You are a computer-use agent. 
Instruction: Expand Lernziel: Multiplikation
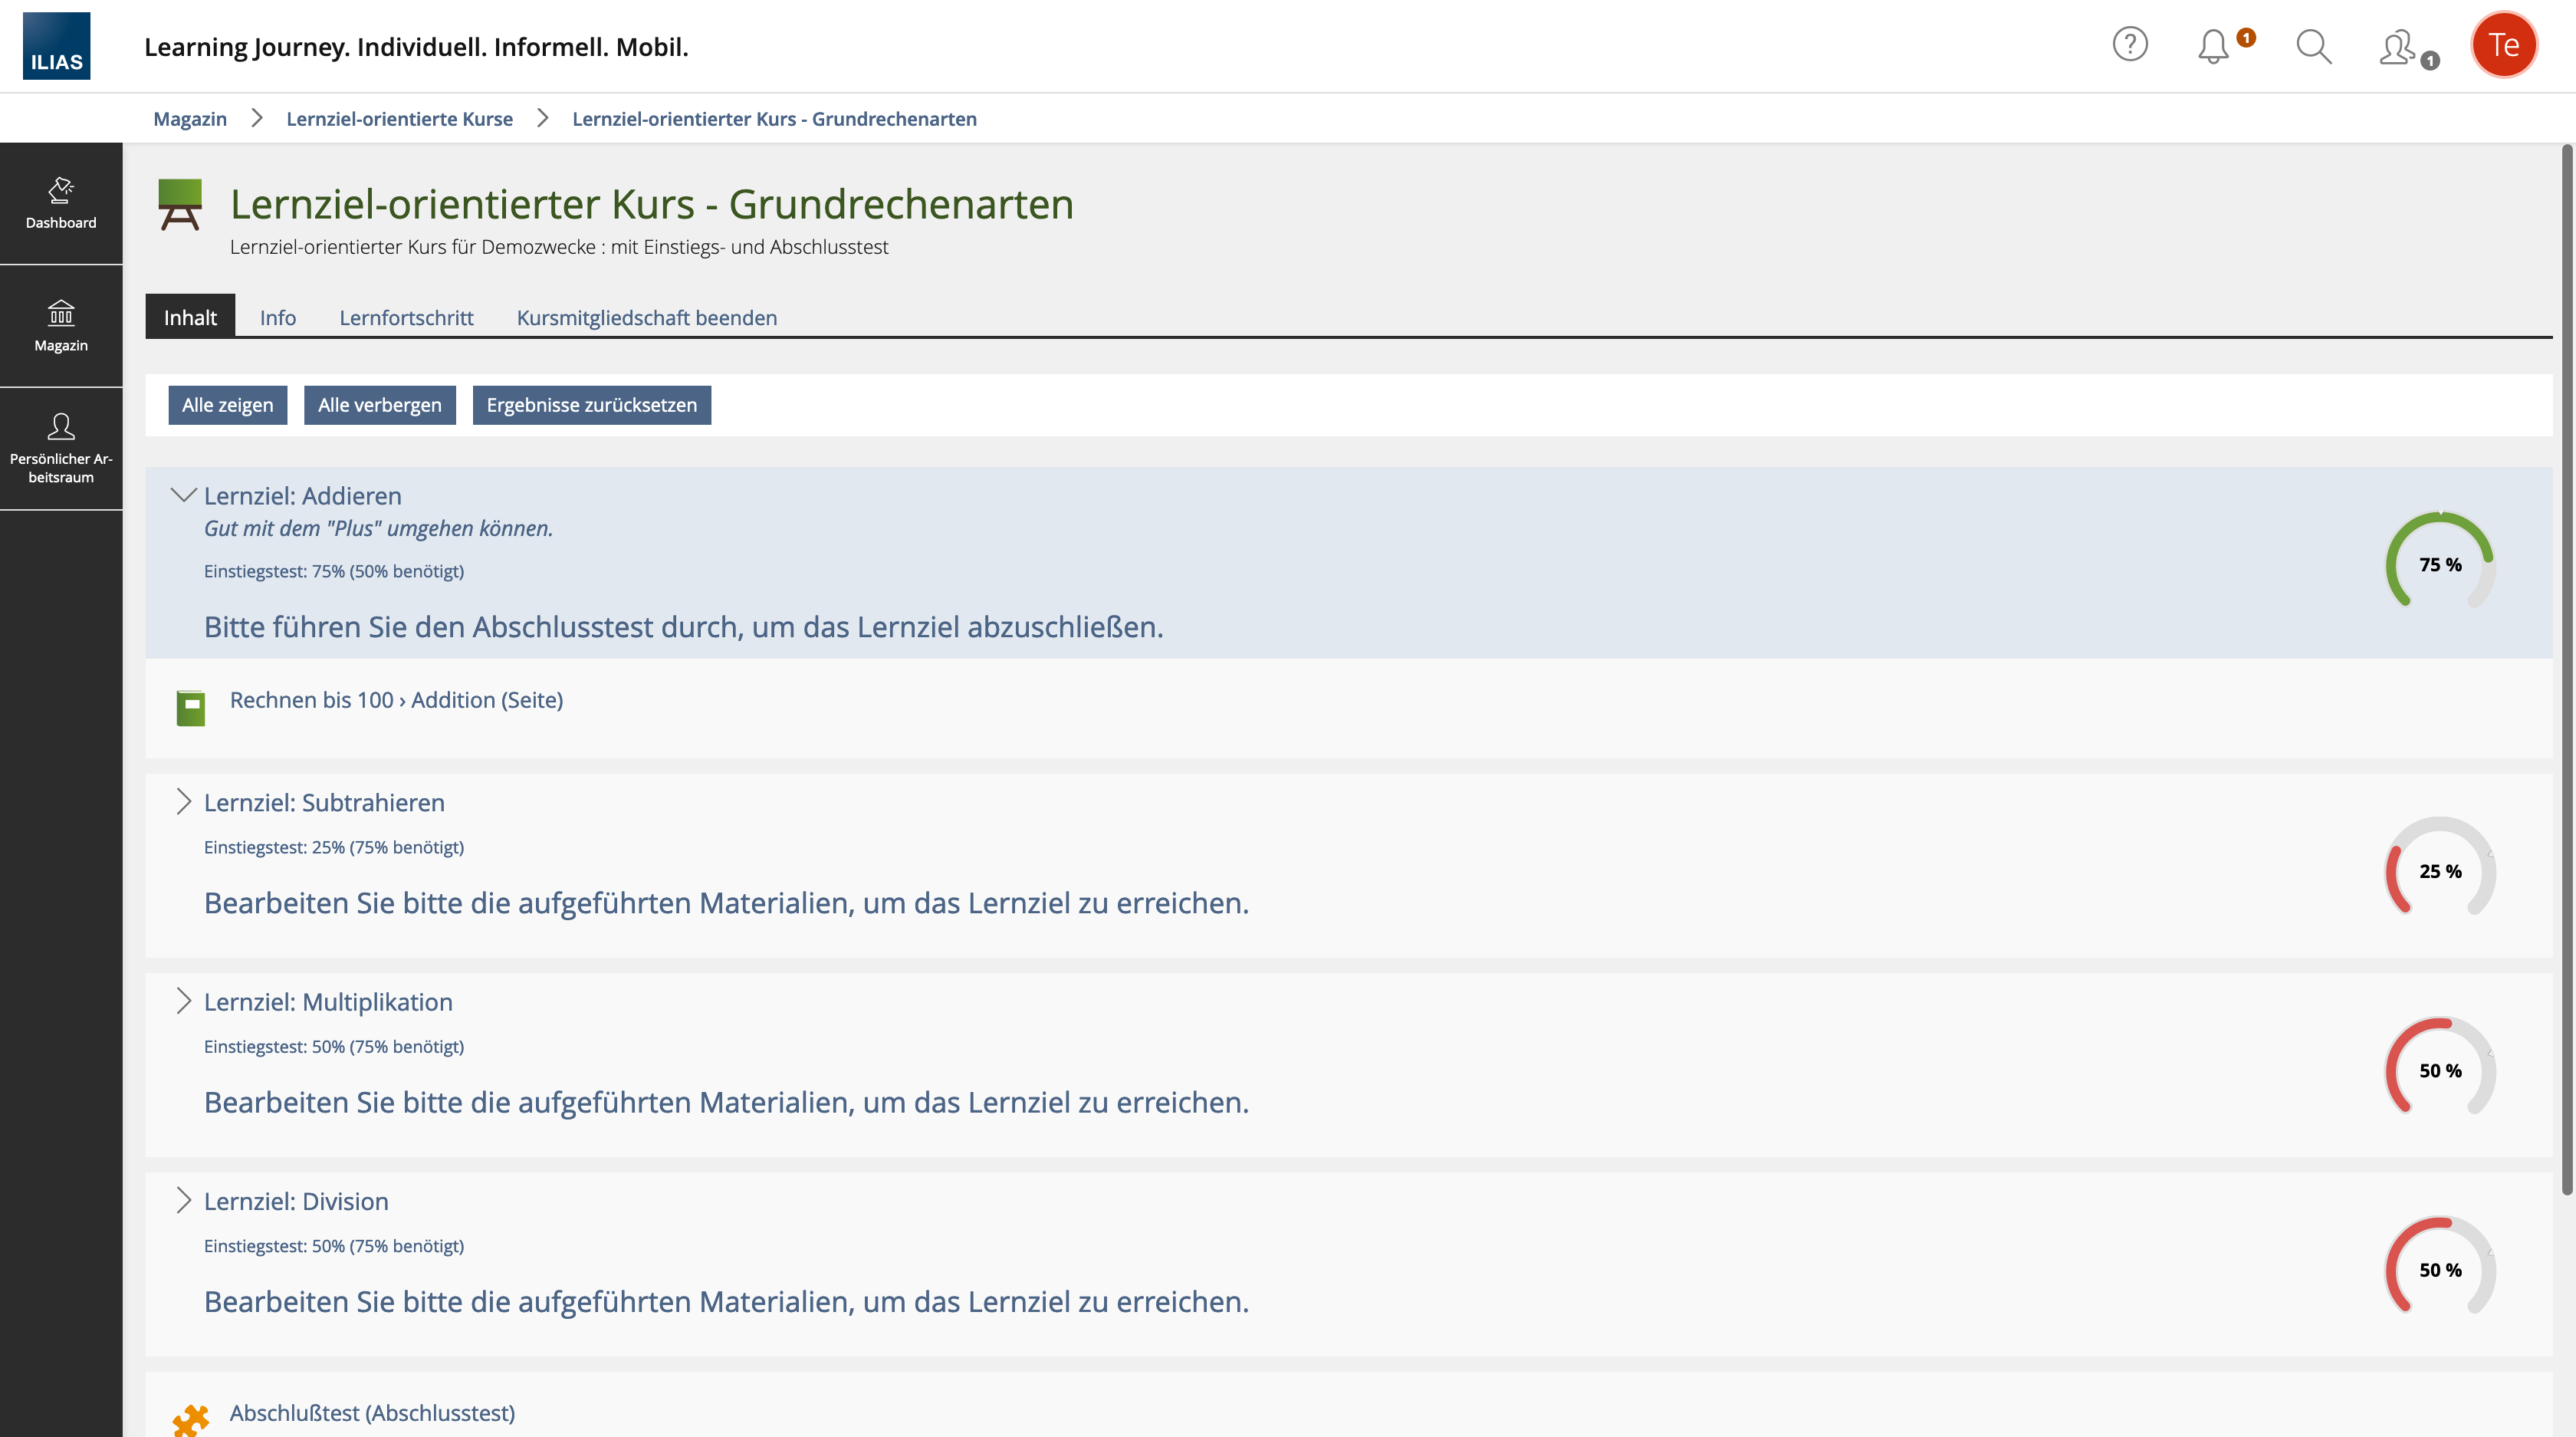tap(183, 1001)
